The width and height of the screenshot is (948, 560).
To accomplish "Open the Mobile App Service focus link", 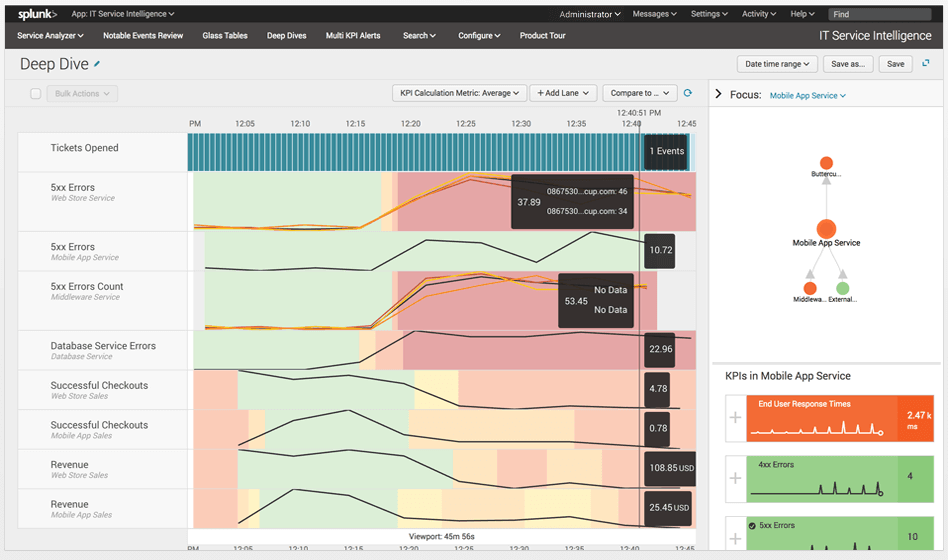I will click(x=808, y=96).
